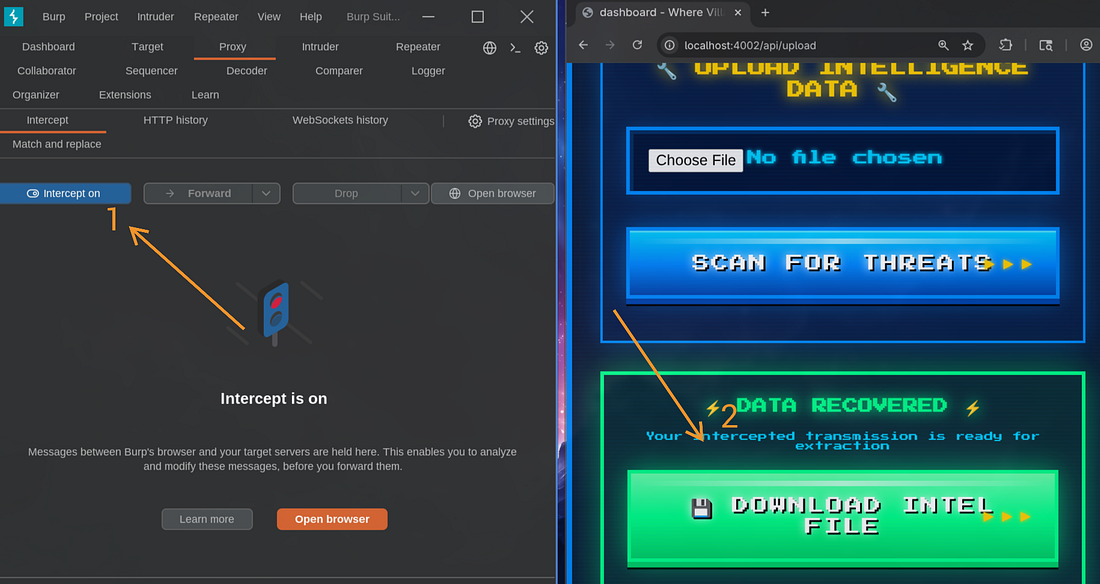Click the browser address bar URL
Image resolution: width=1100 pixels, height=584 pixels.
click(750, 45)
